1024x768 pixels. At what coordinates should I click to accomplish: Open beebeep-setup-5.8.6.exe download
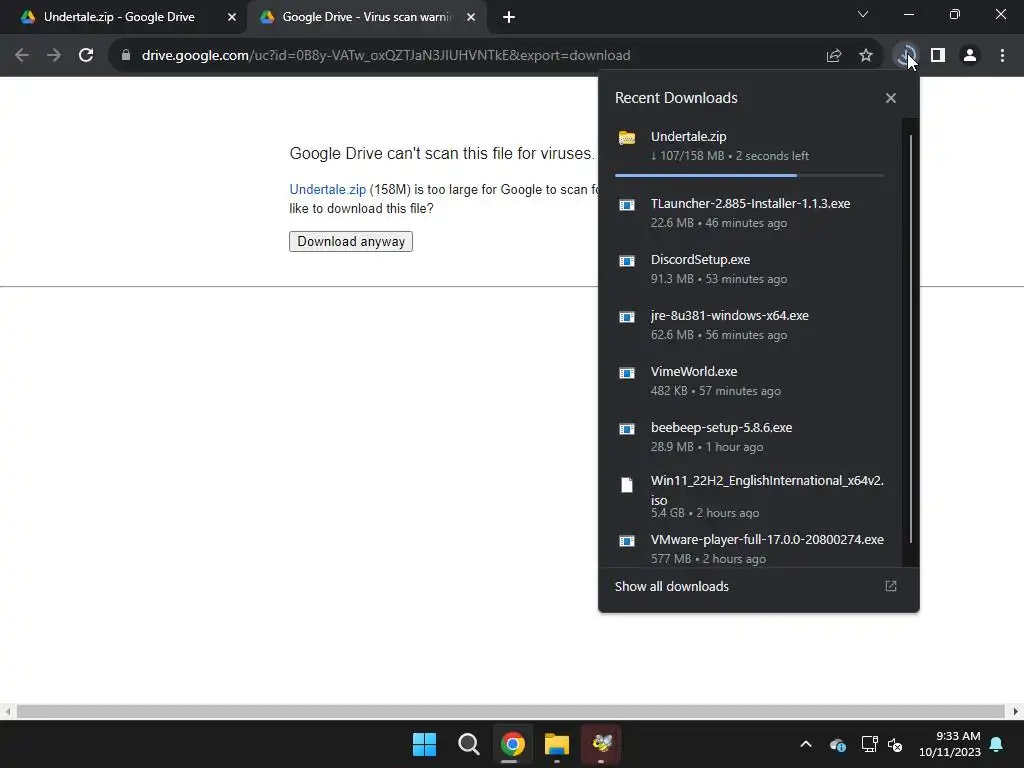click(x=750, y=437)
